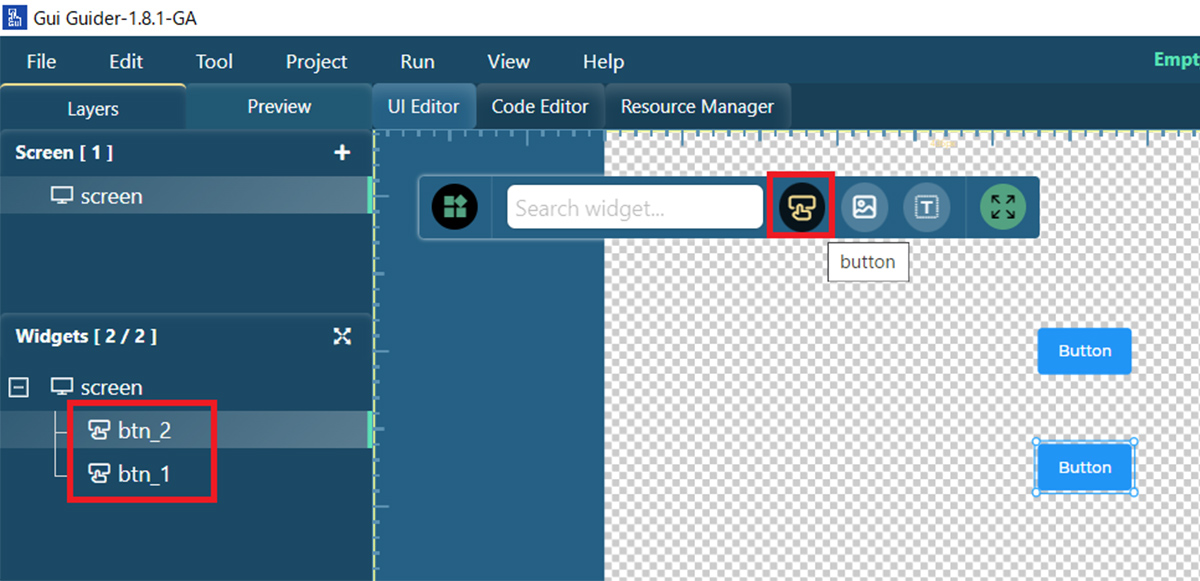
Task: Switch to the Preview tab
Action: click(x=279, y=107)
